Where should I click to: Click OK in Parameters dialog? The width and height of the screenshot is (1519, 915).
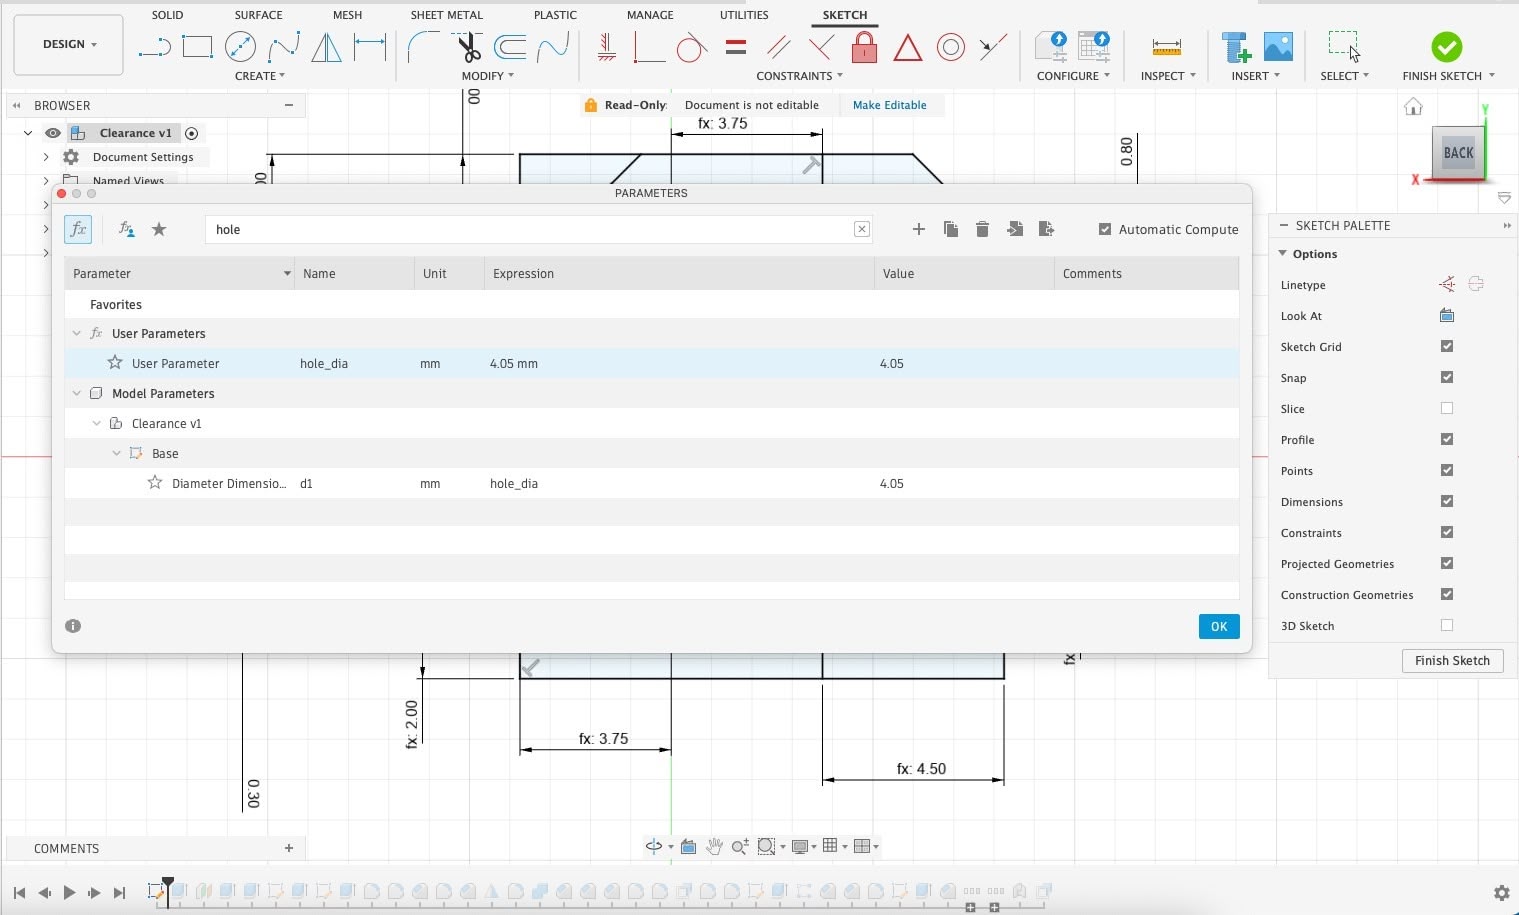tap(1219, 626)
